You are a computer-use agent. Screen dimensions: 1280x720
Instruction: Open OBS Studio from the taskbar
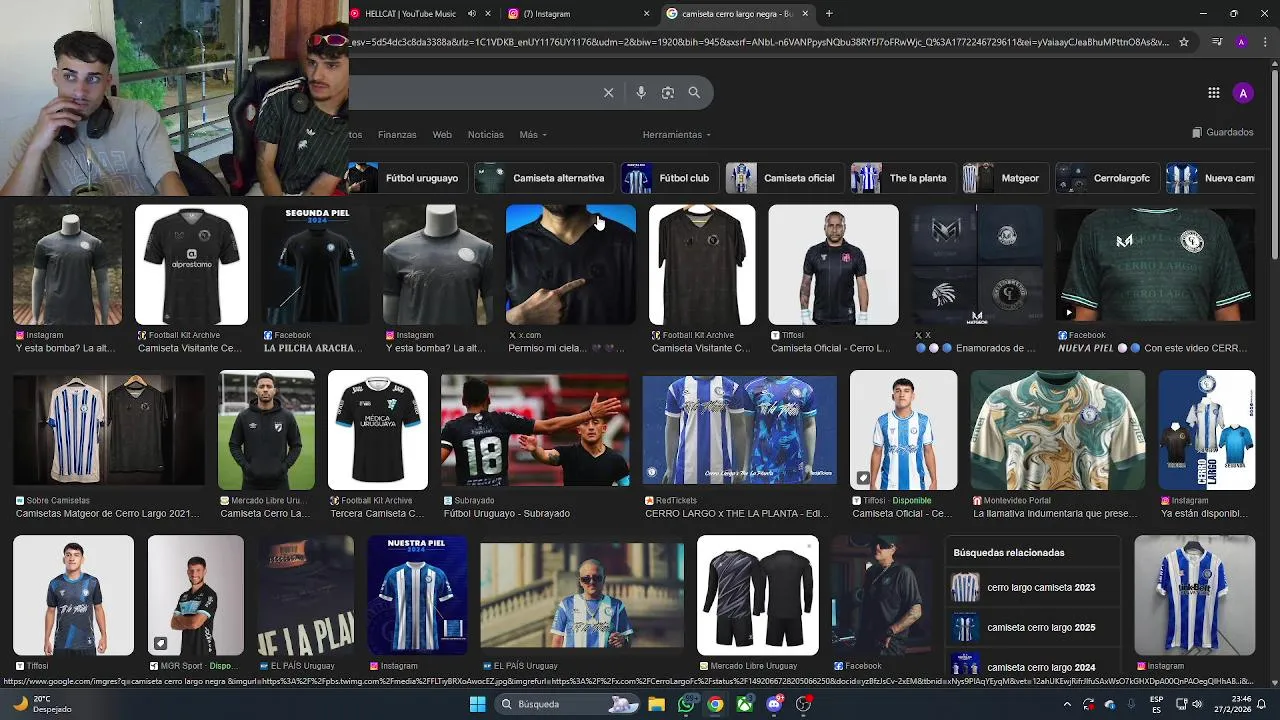point(803,704)
